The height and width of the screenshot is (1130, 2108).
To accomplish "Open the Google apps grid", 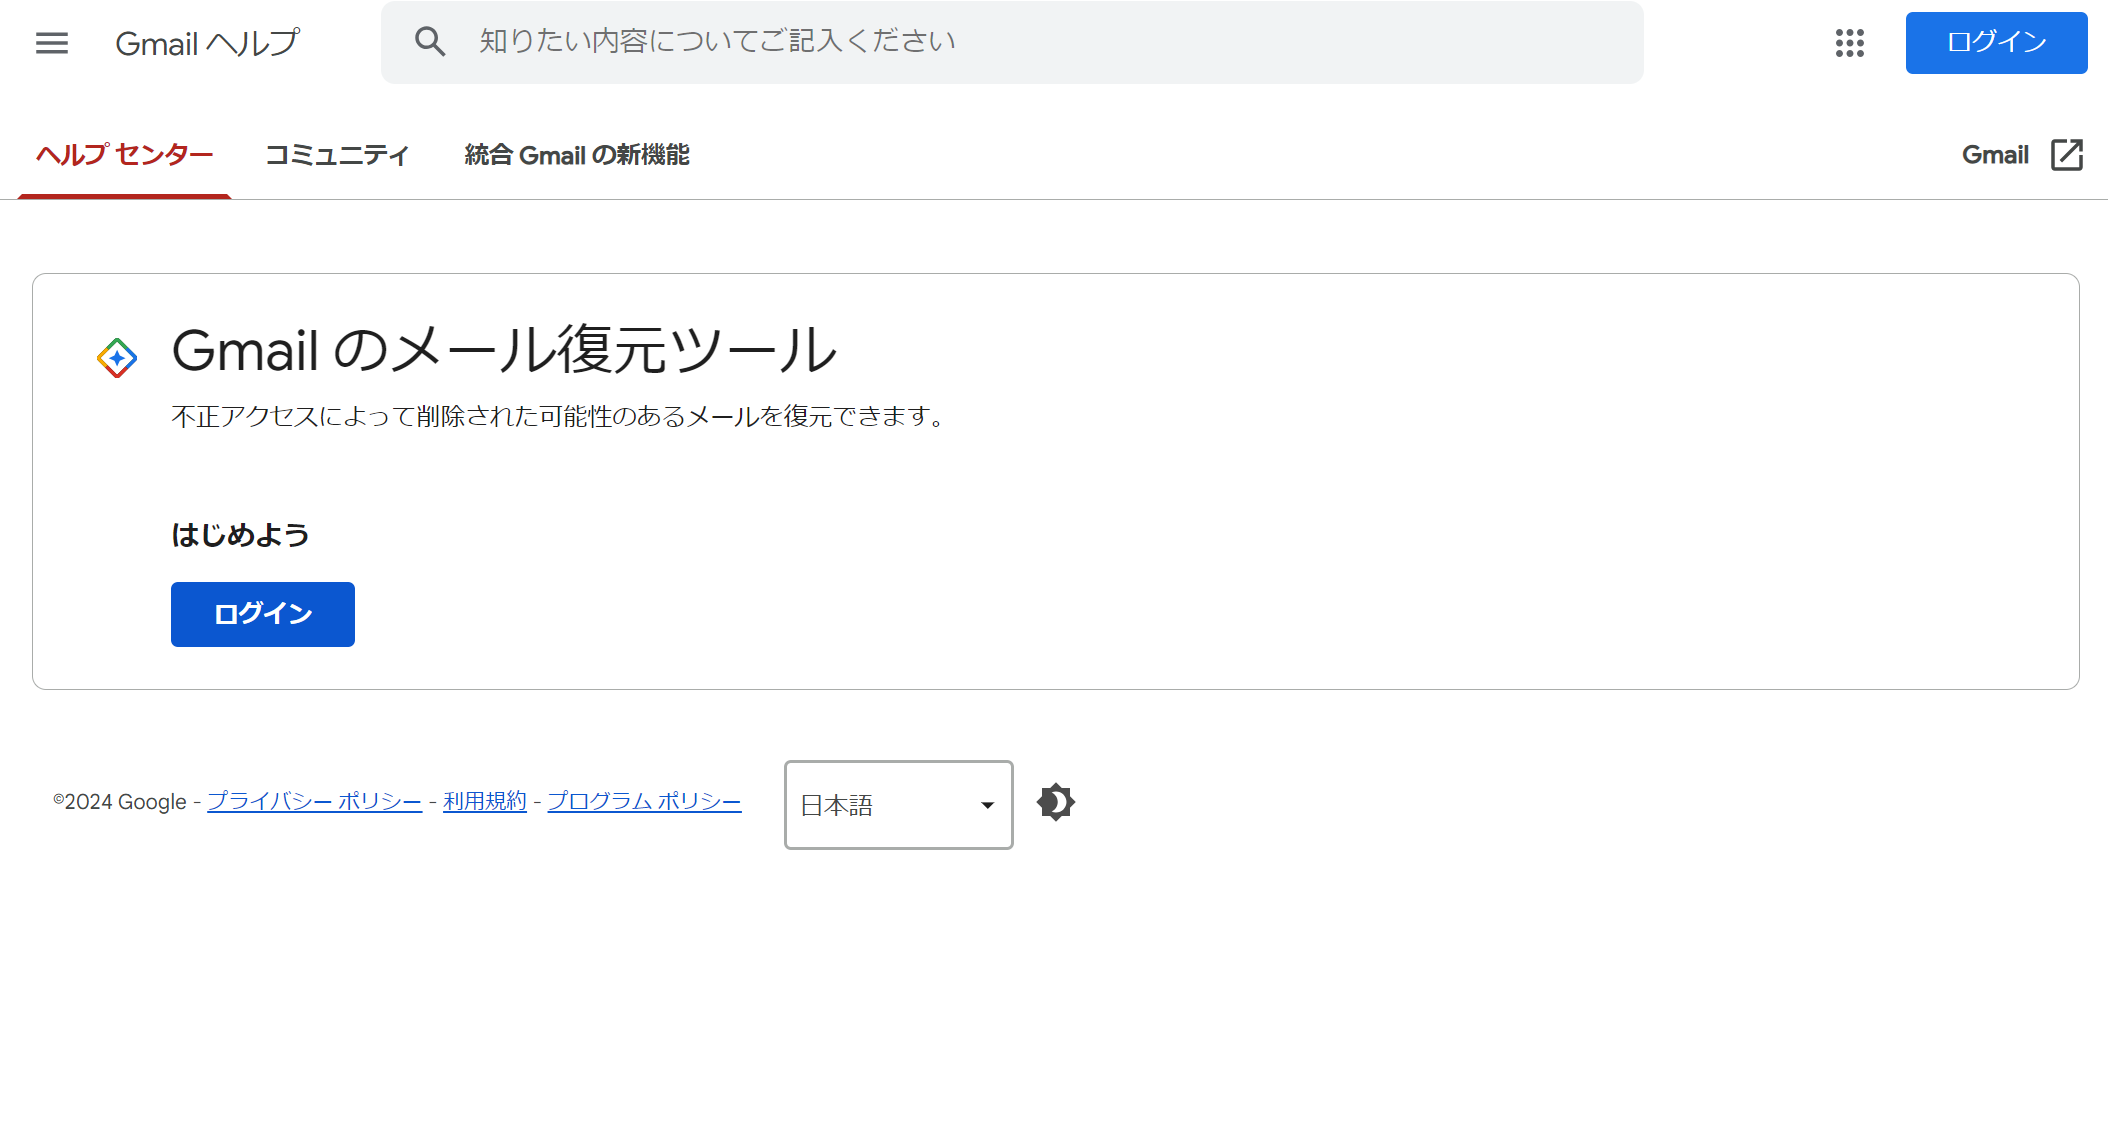I will coord(1850,43).
